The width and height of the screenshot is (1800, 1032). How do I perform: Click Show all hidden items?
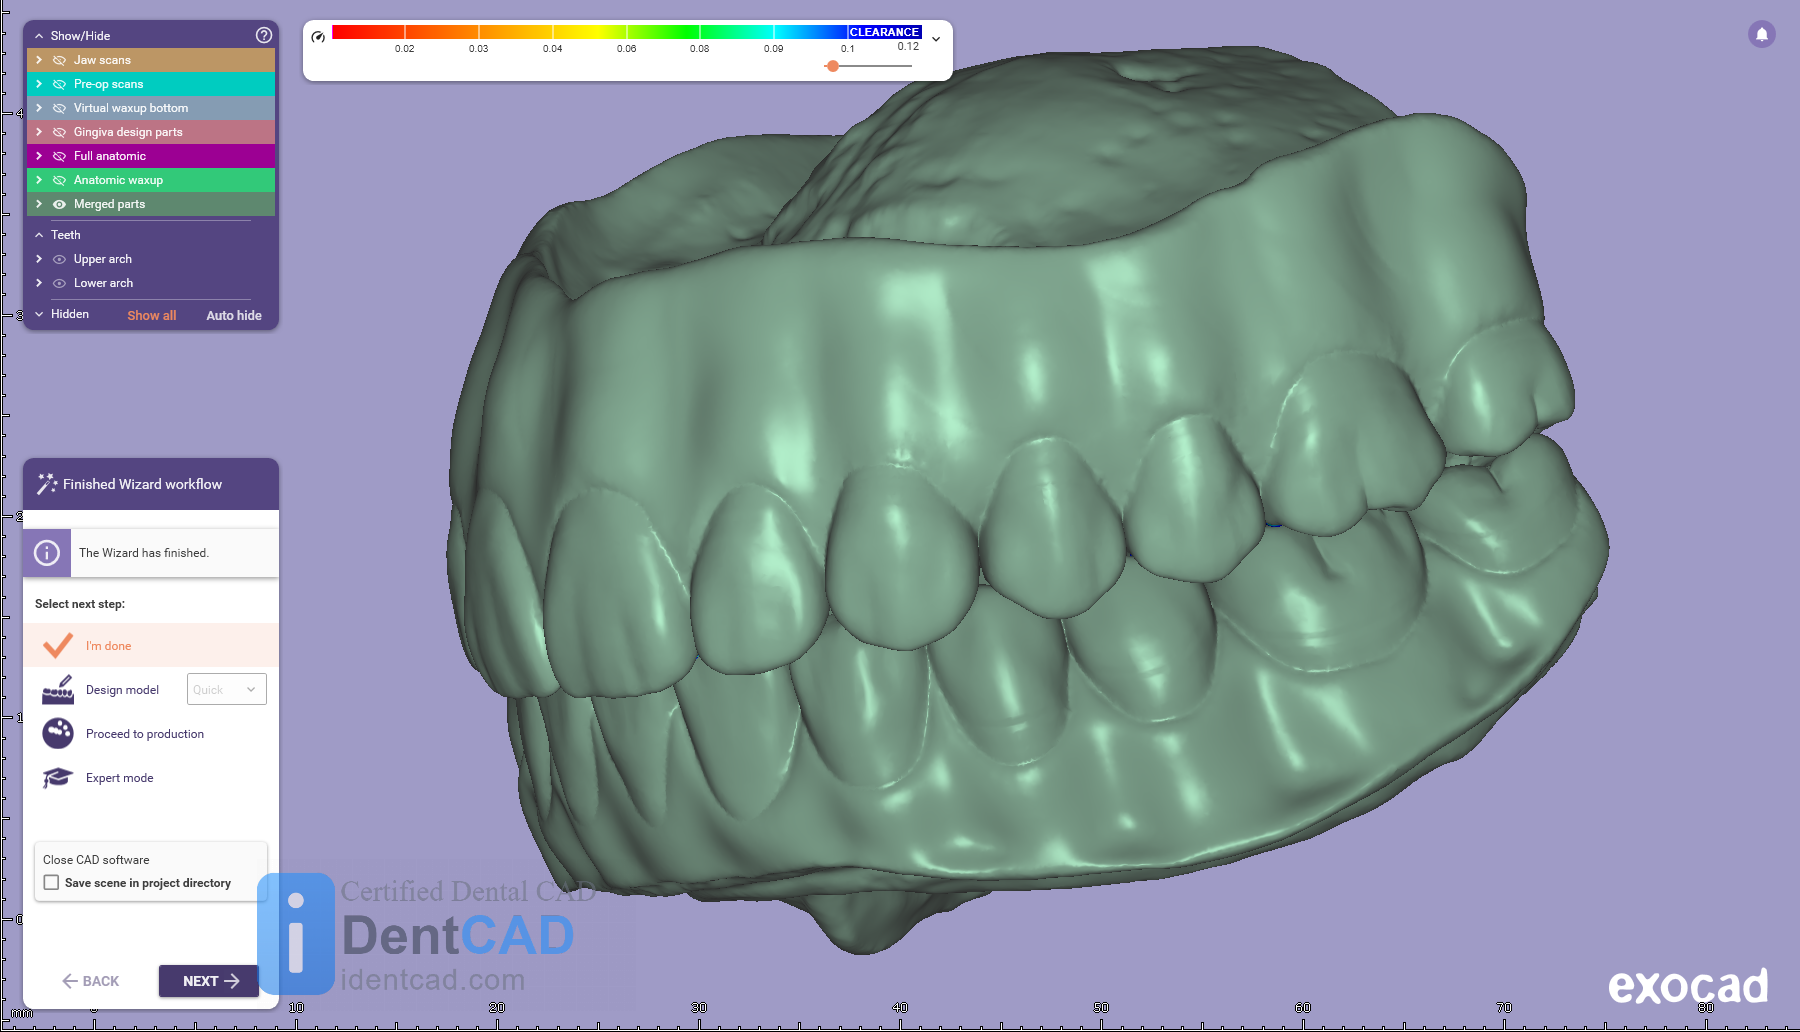pyautogui.click(x=151, y=315)
